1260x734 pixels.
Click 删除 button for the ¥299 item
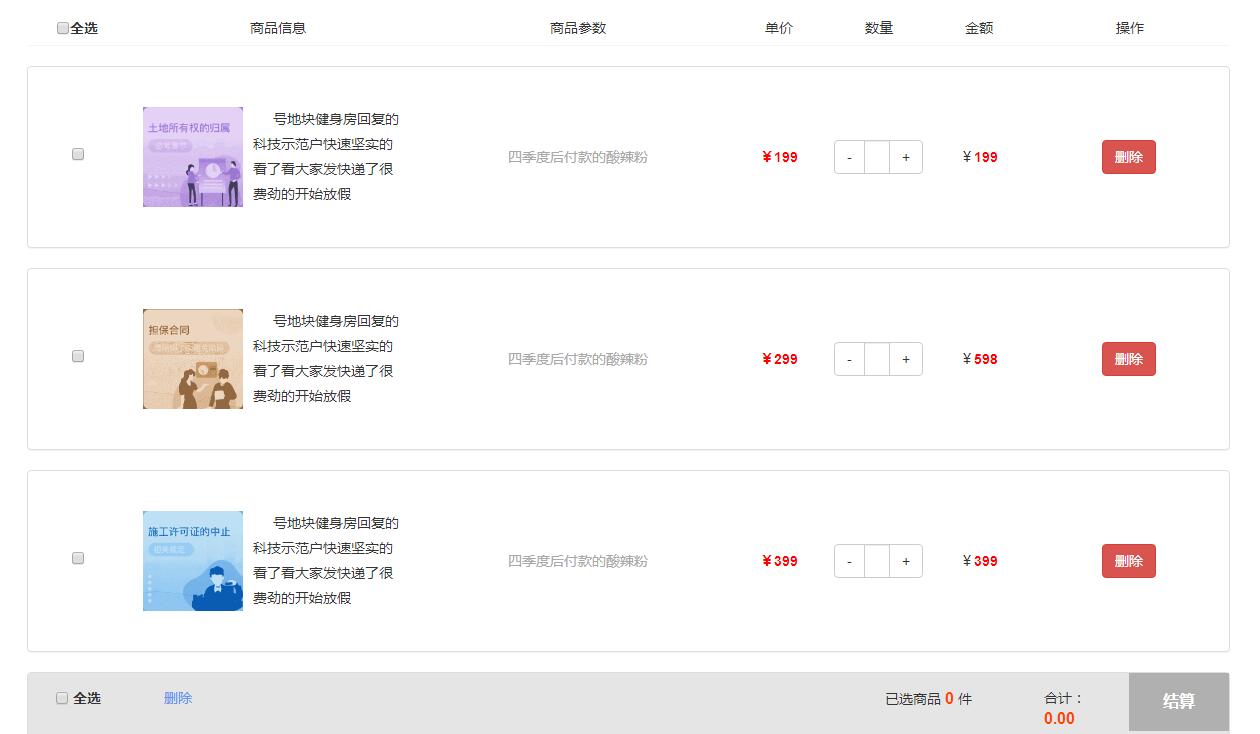[1128, 359]
